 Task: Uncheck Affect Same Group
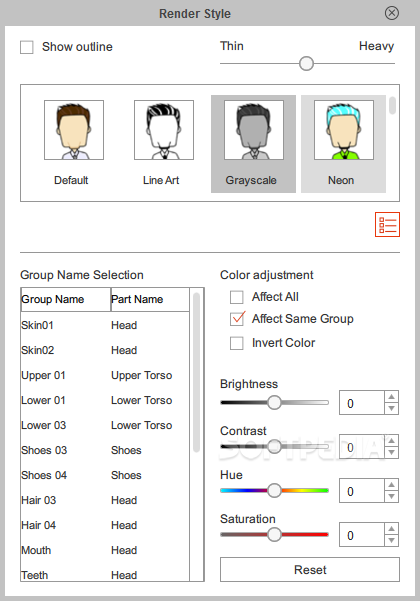[237, 319]
